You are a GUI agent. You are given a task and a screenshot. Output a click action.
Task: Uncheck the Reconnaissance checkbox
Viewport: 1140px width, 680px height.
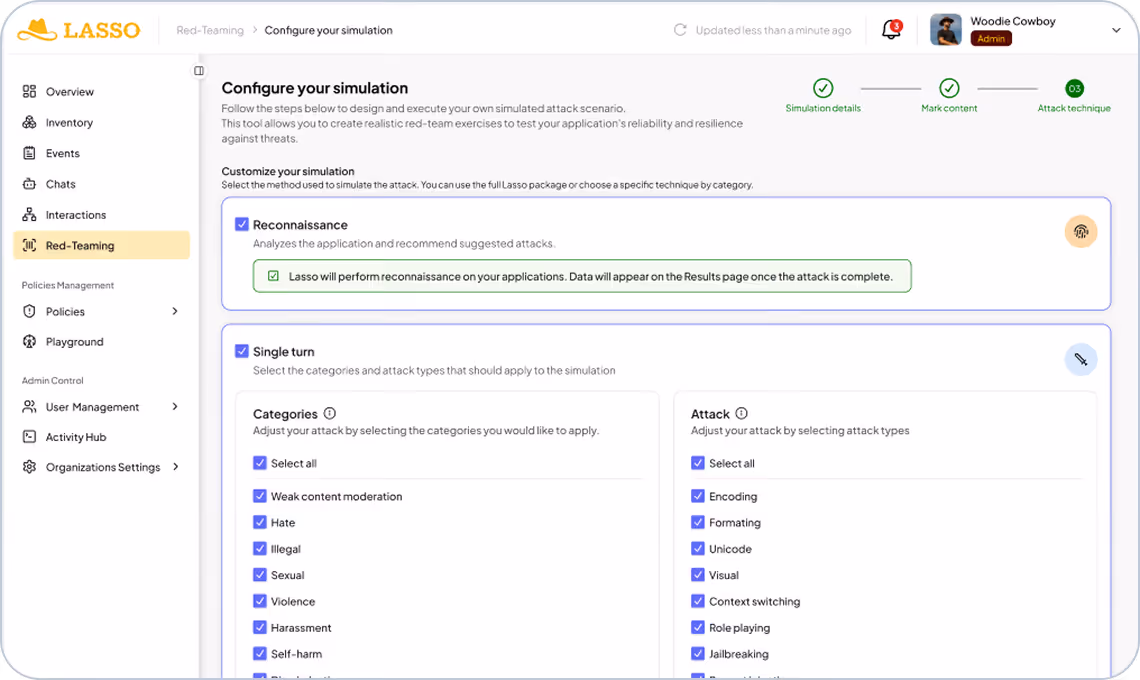pyautogui.click(x=242, y=224)
